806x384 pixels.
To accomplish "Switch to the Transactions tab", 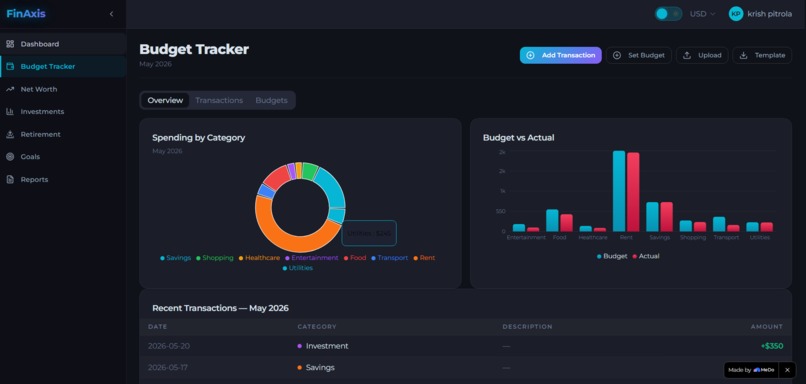I will (x=219, y=100).
